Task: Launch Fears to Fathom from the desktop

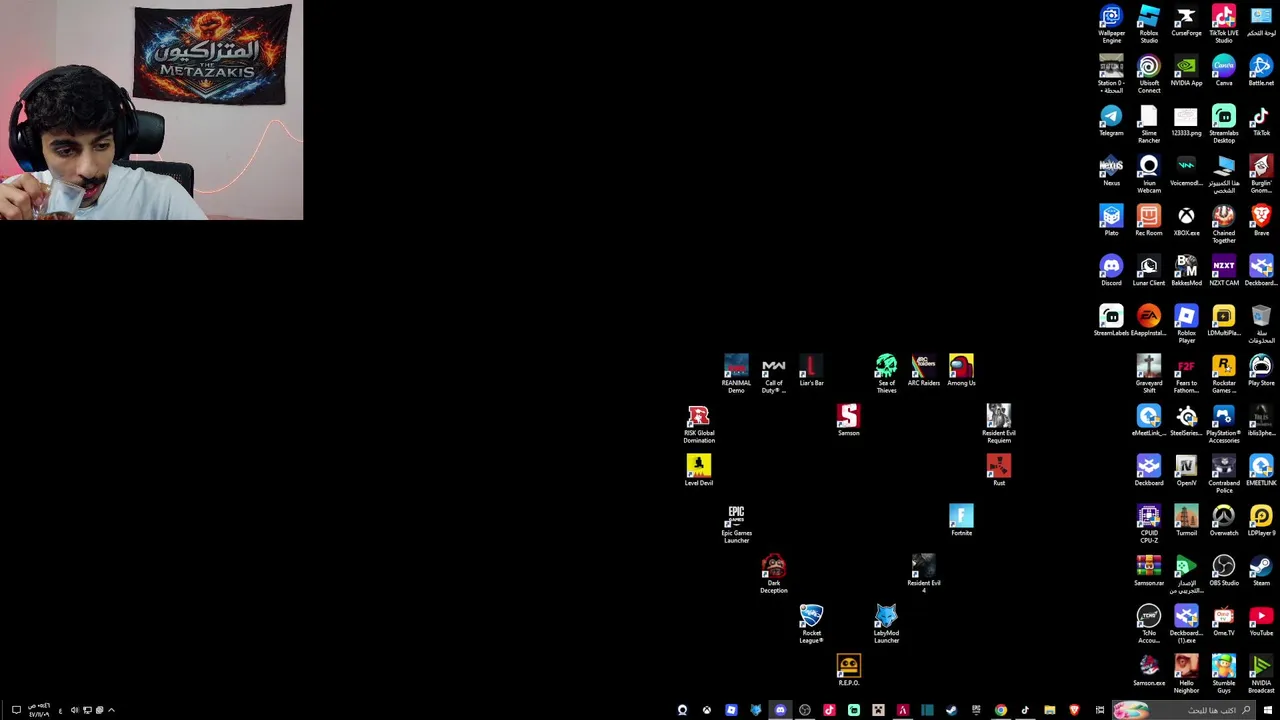Action: [1186, 374]
